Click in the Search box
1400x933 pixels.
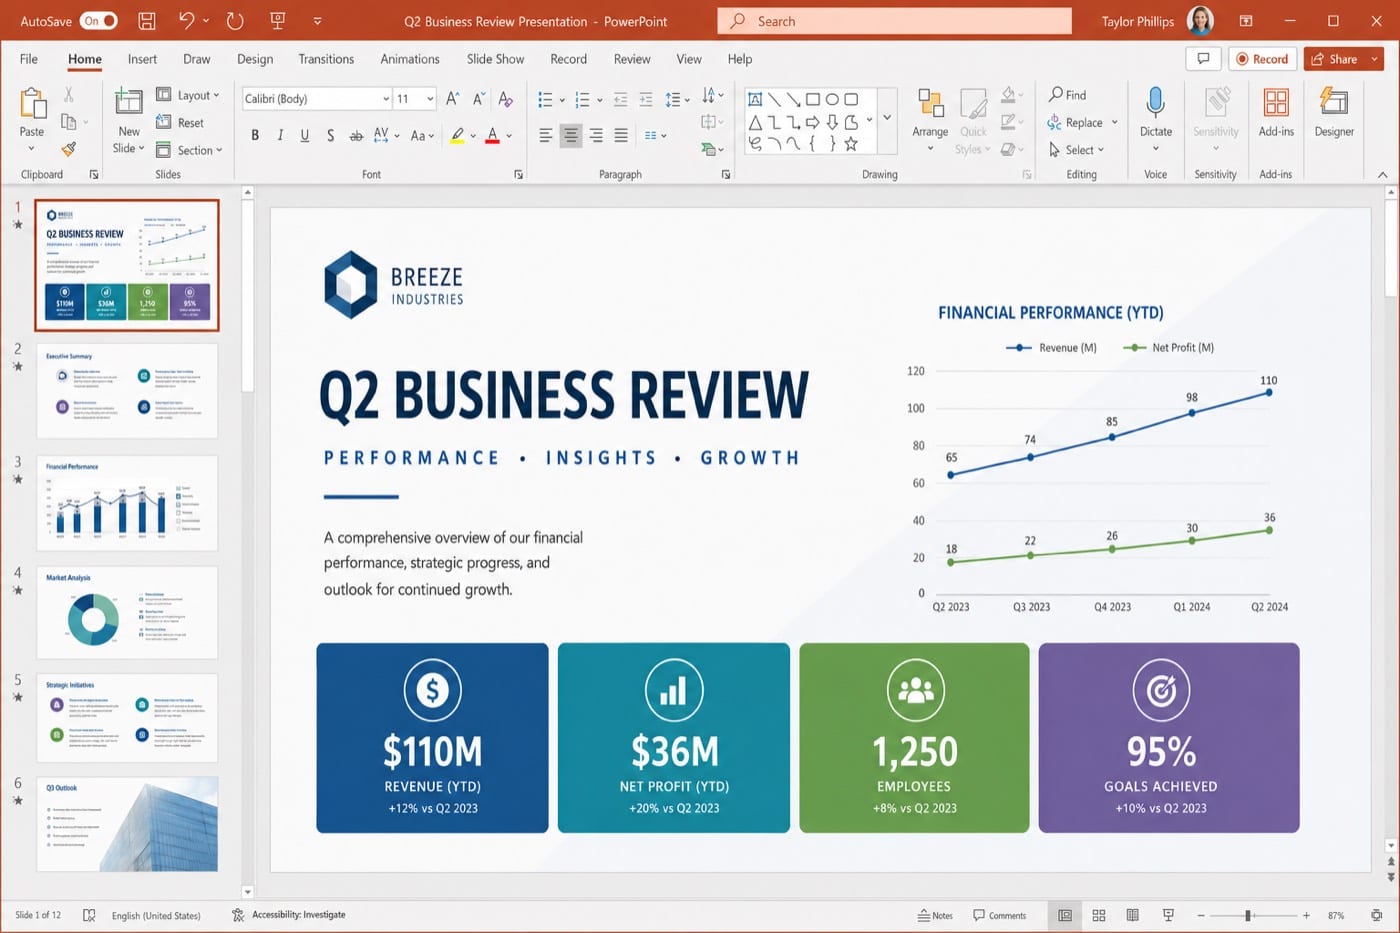[x=894, y=21]
